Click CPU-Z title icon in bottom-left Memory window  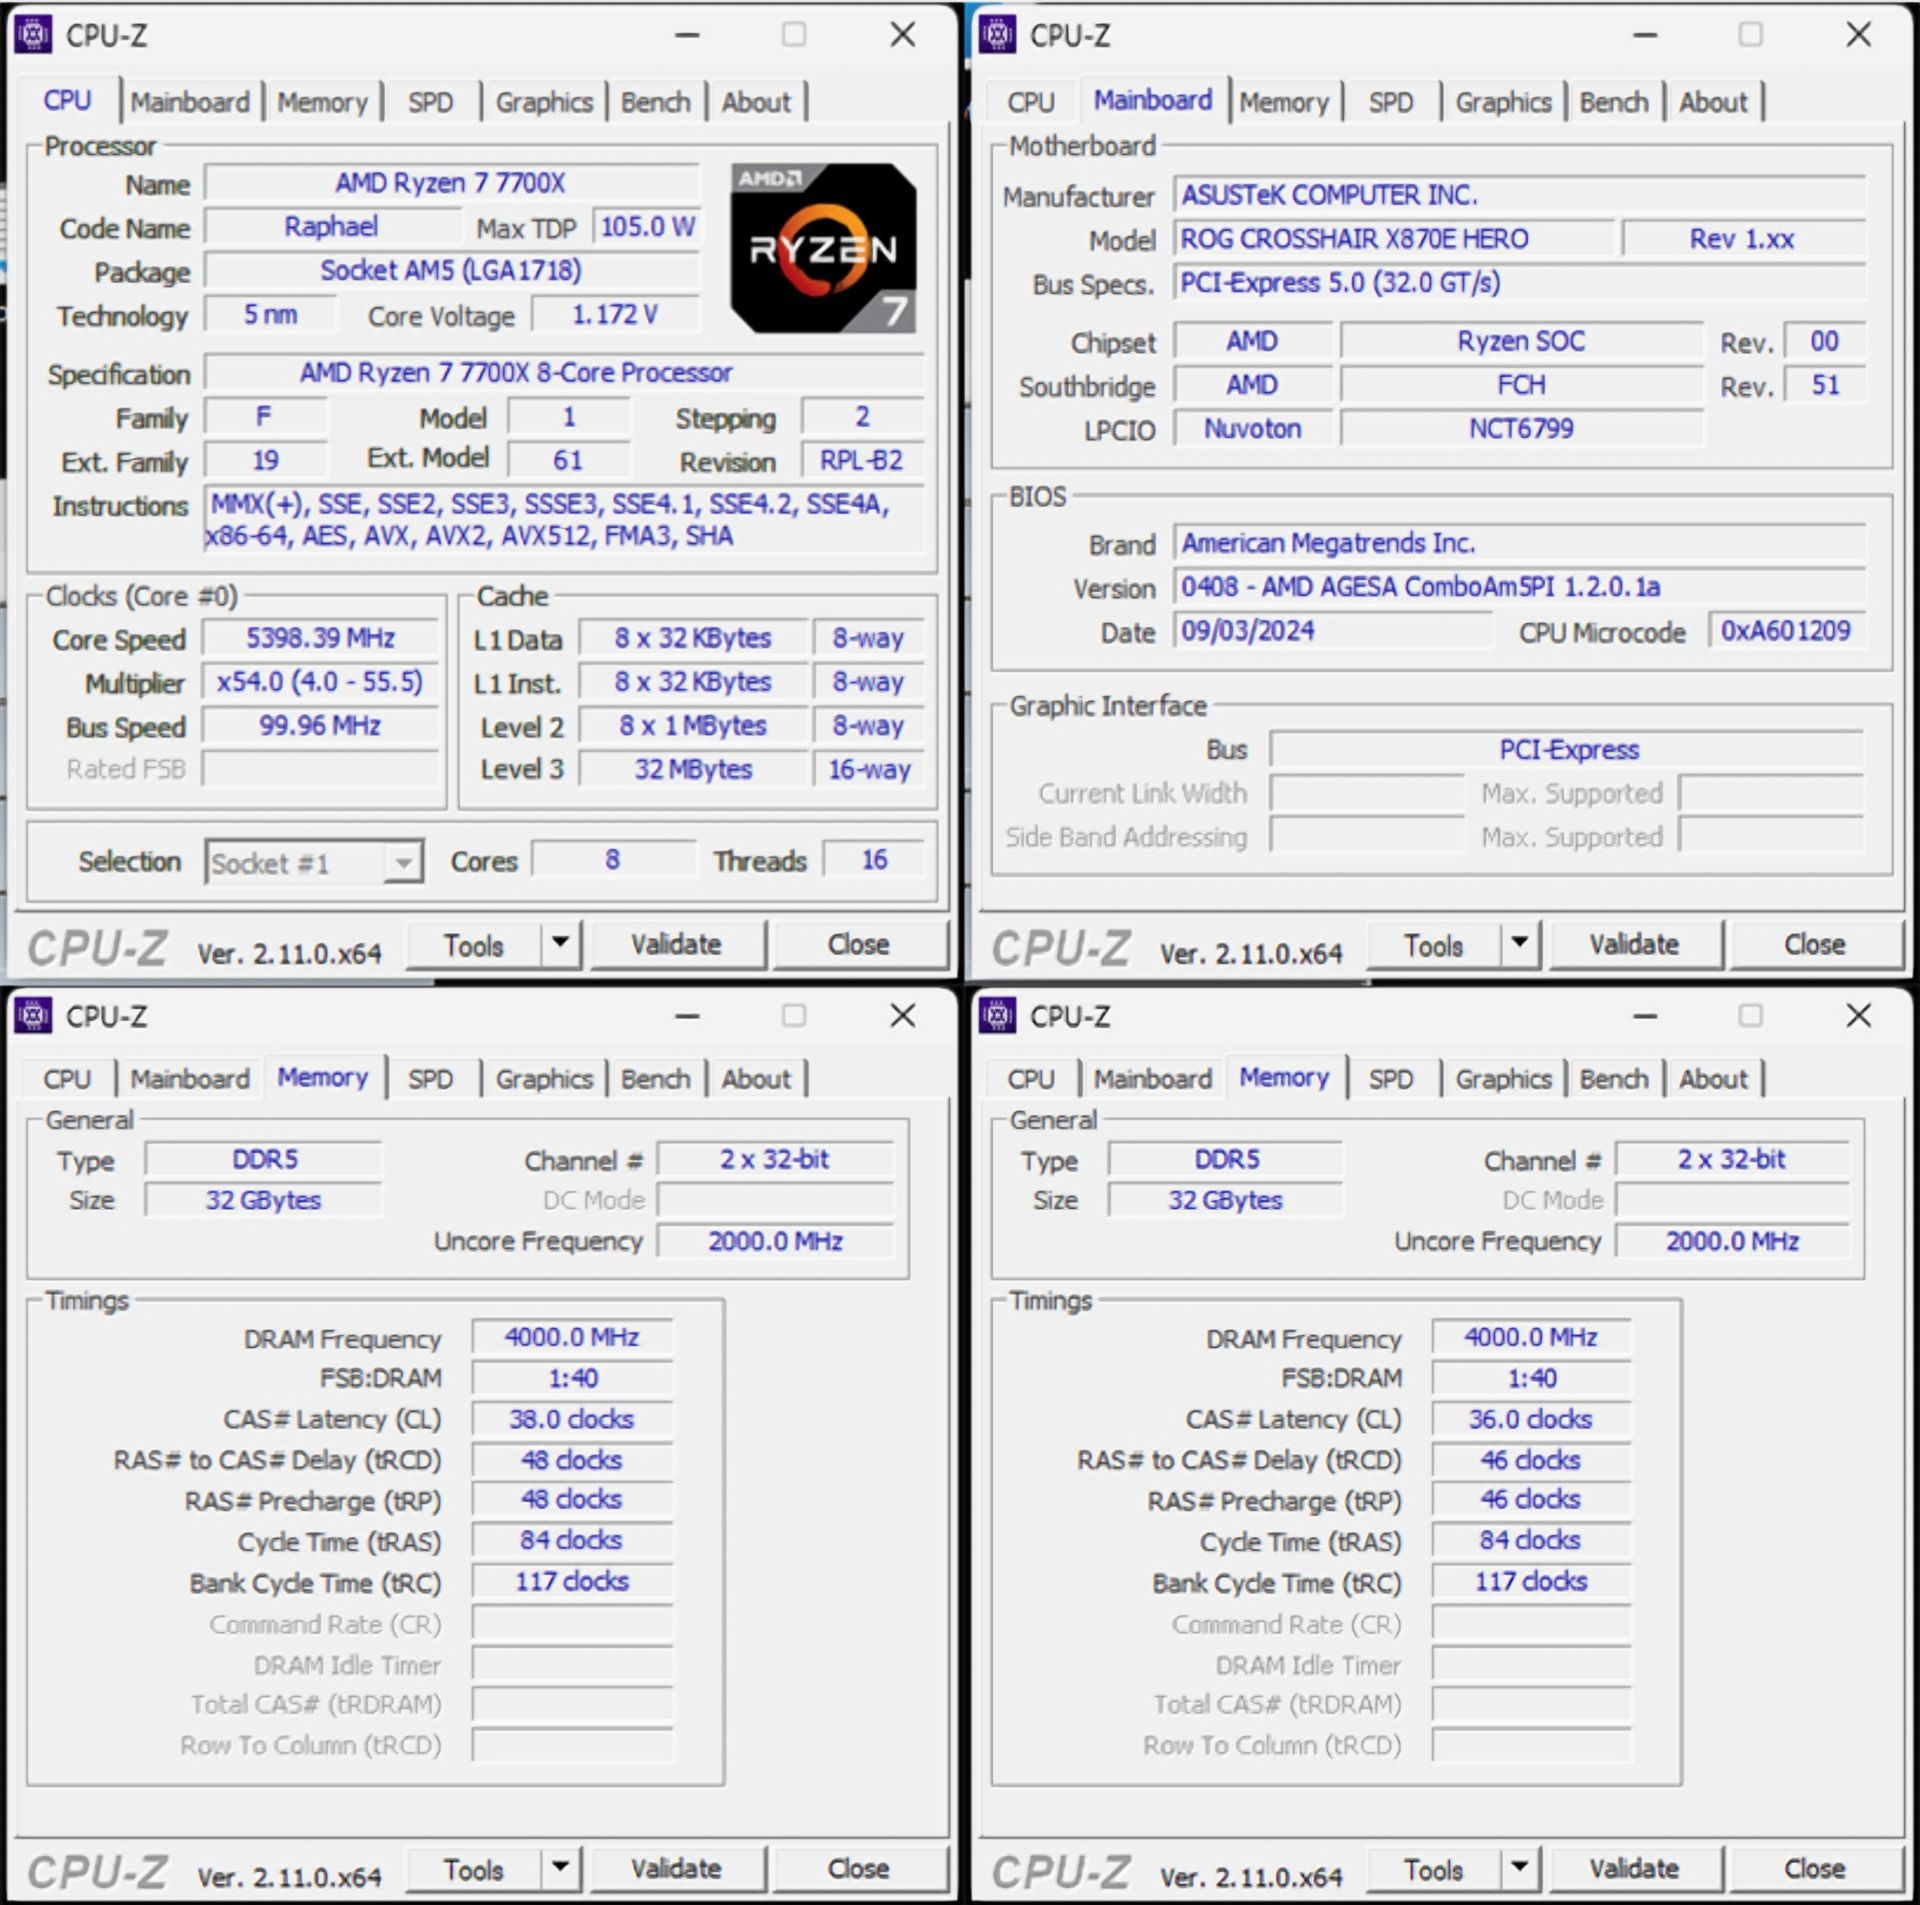33,1016
